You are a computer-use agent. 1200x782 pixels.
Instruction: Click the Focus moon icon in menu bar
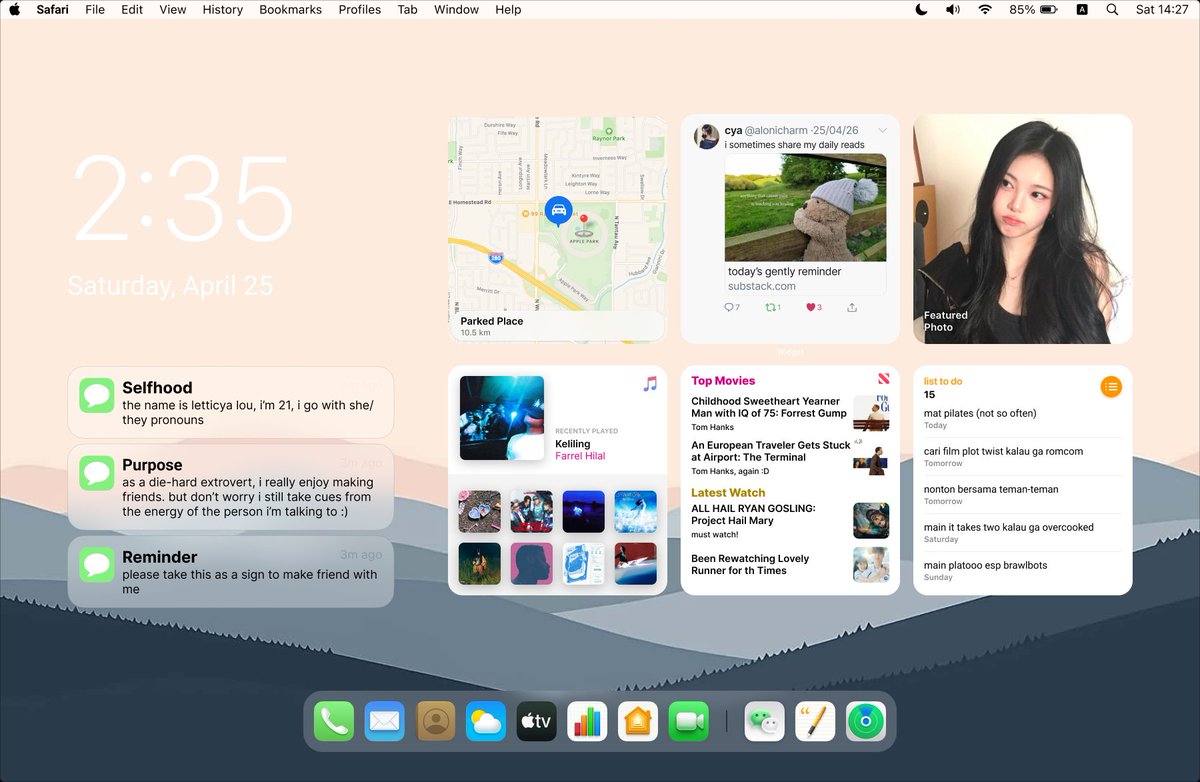pos(921,9)
